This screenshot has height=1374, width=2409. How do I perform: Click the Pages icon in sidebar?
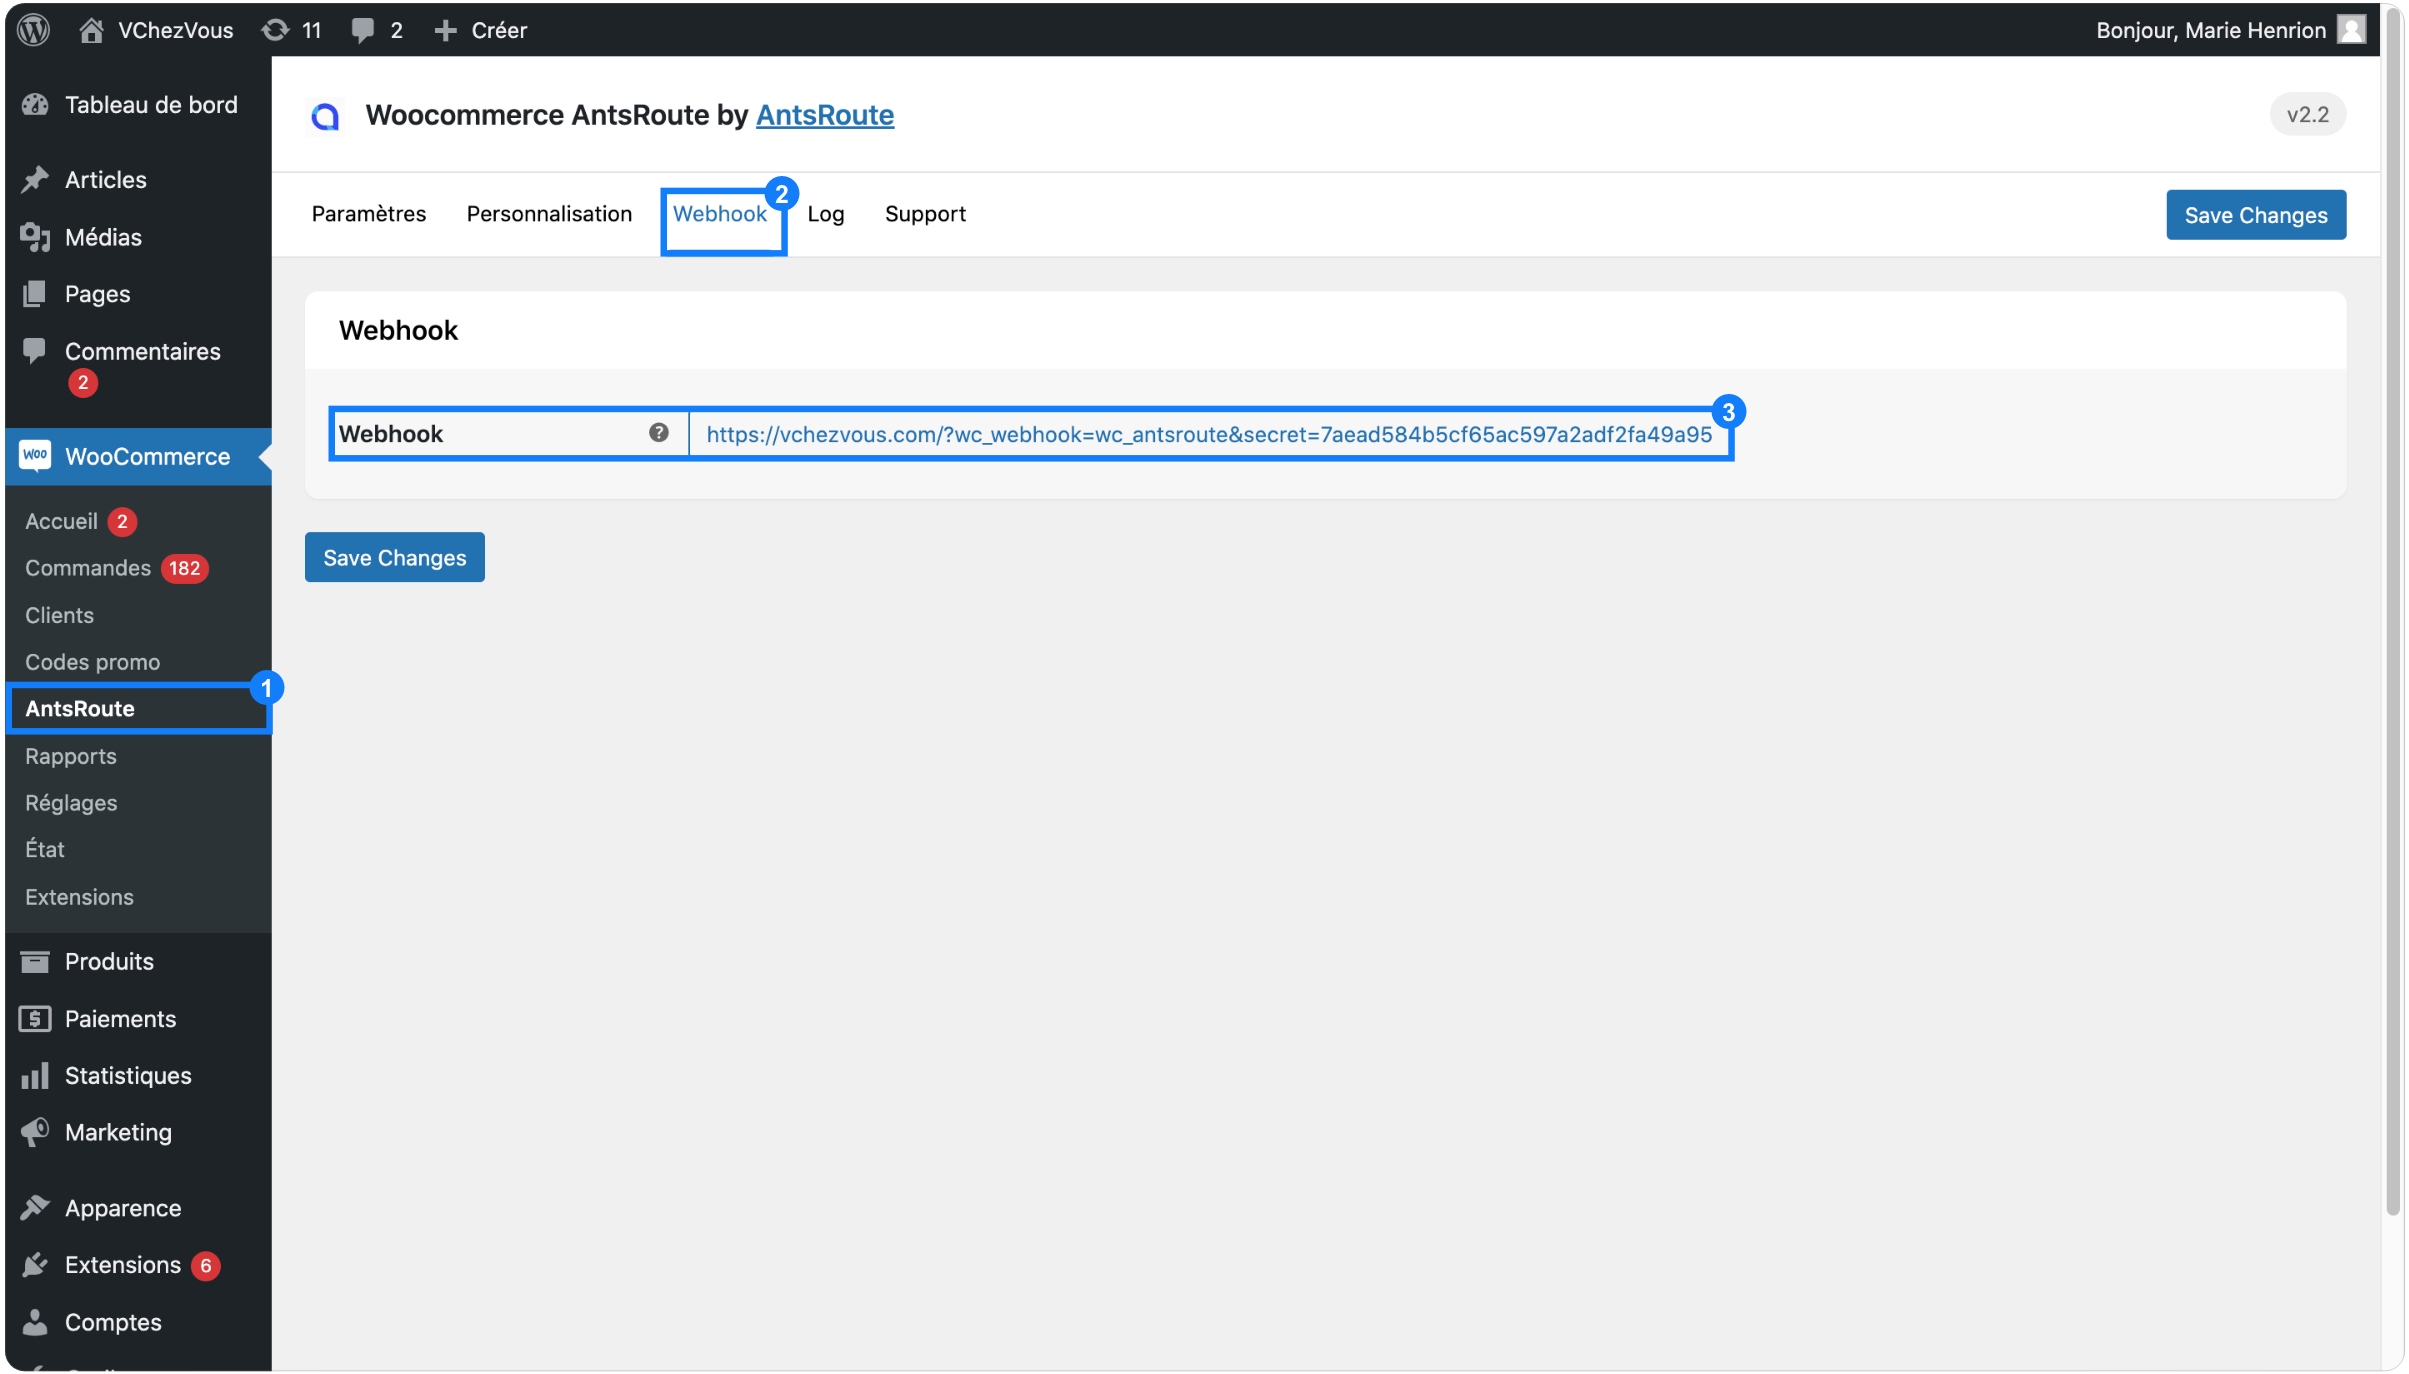[x=35, y=293]
